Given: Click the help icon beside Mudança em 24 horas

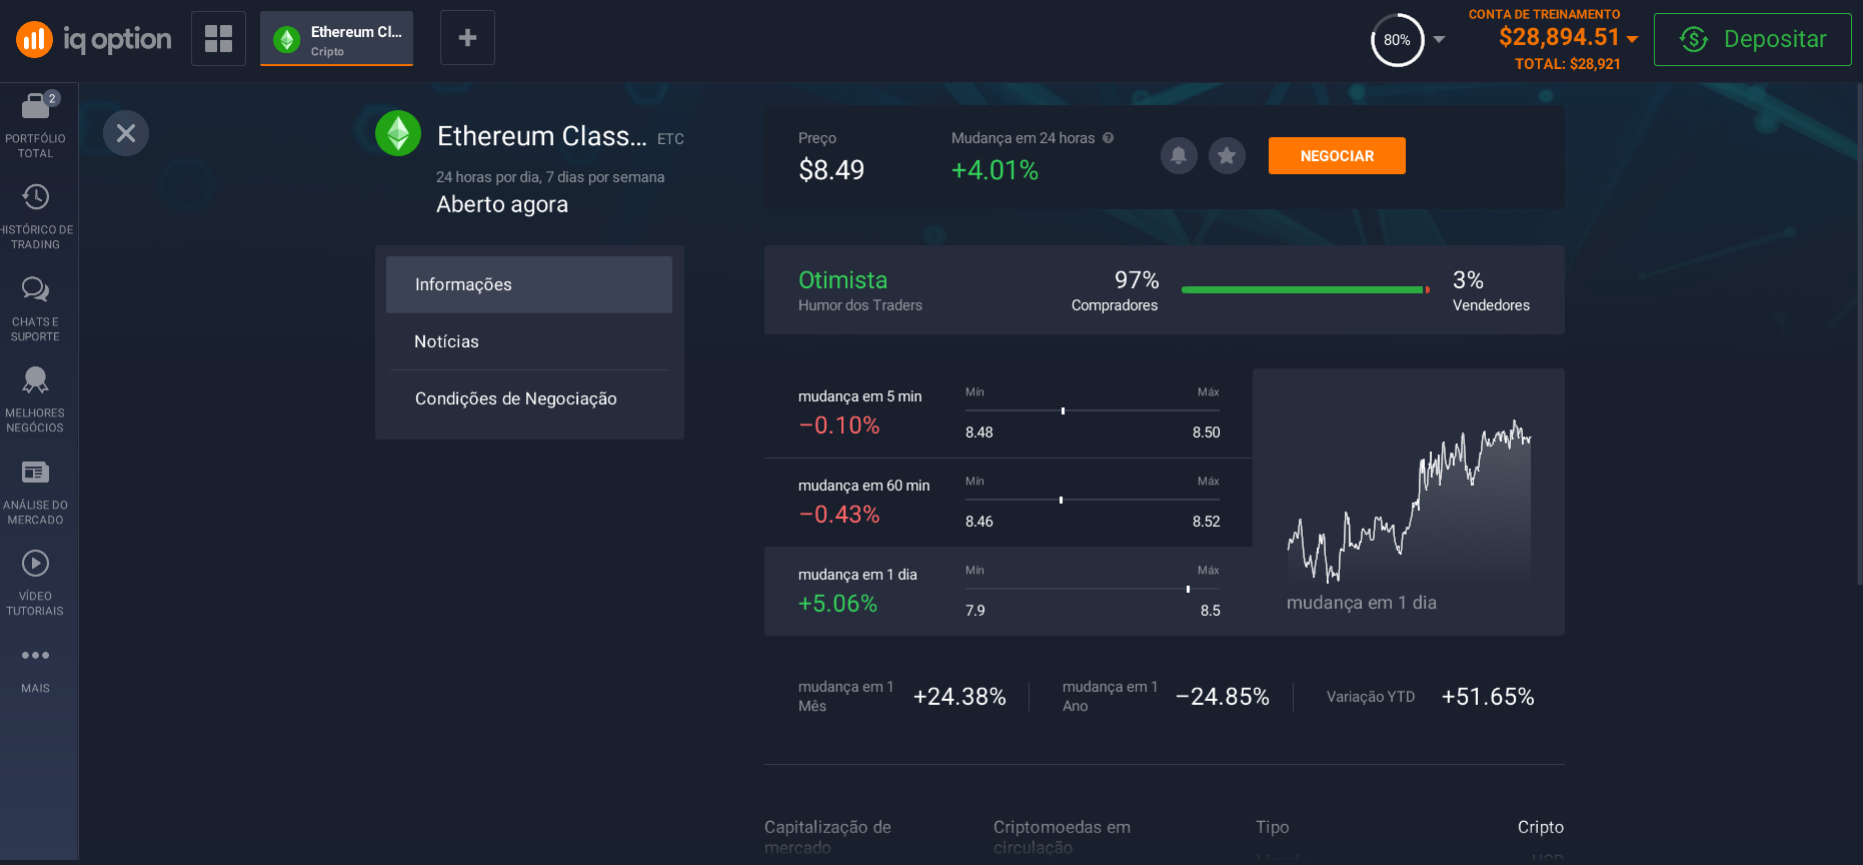Looking at the screenshot, I should 1108,138.
